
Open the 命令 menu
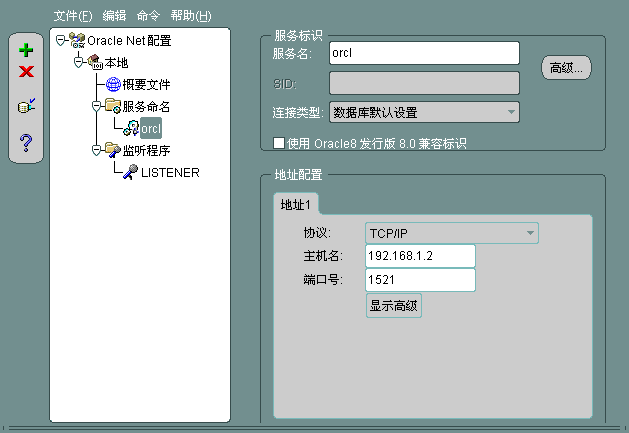(148, 16)
